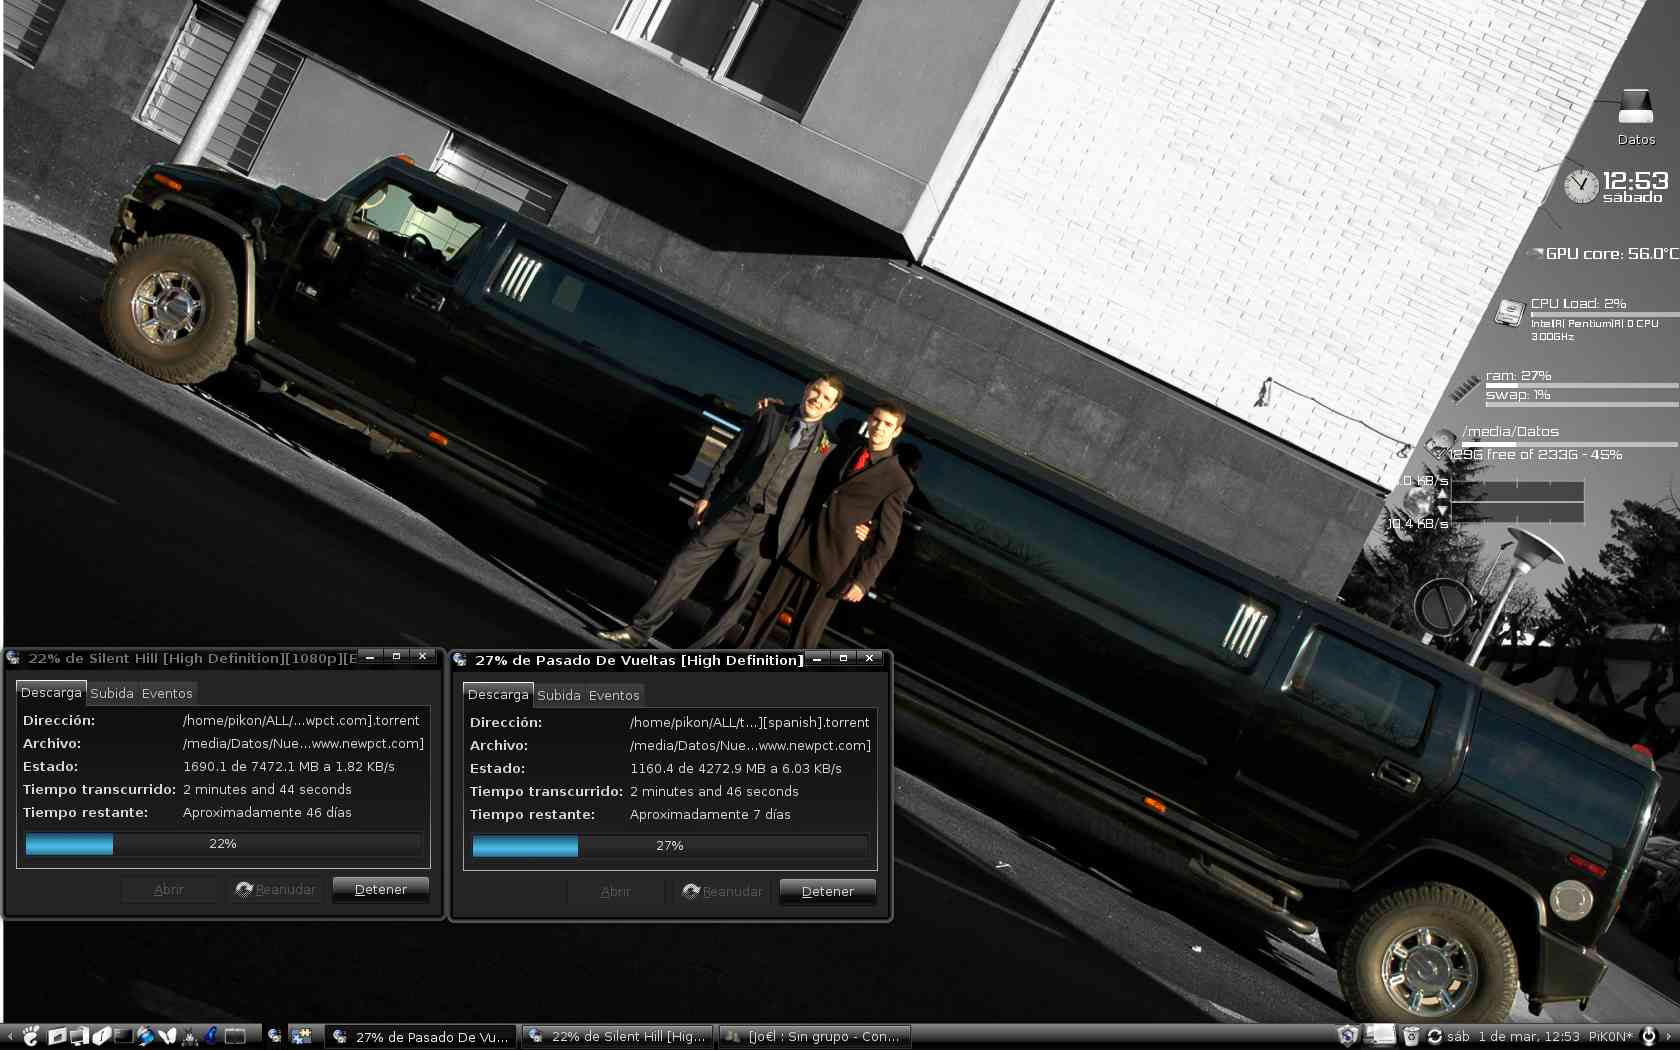Image resolution: width=1680 pixels, height=1050 pixels.
Task: Switch to the '27% de Pasado De Vu...' taskbar button
Action: point(421,1036)
